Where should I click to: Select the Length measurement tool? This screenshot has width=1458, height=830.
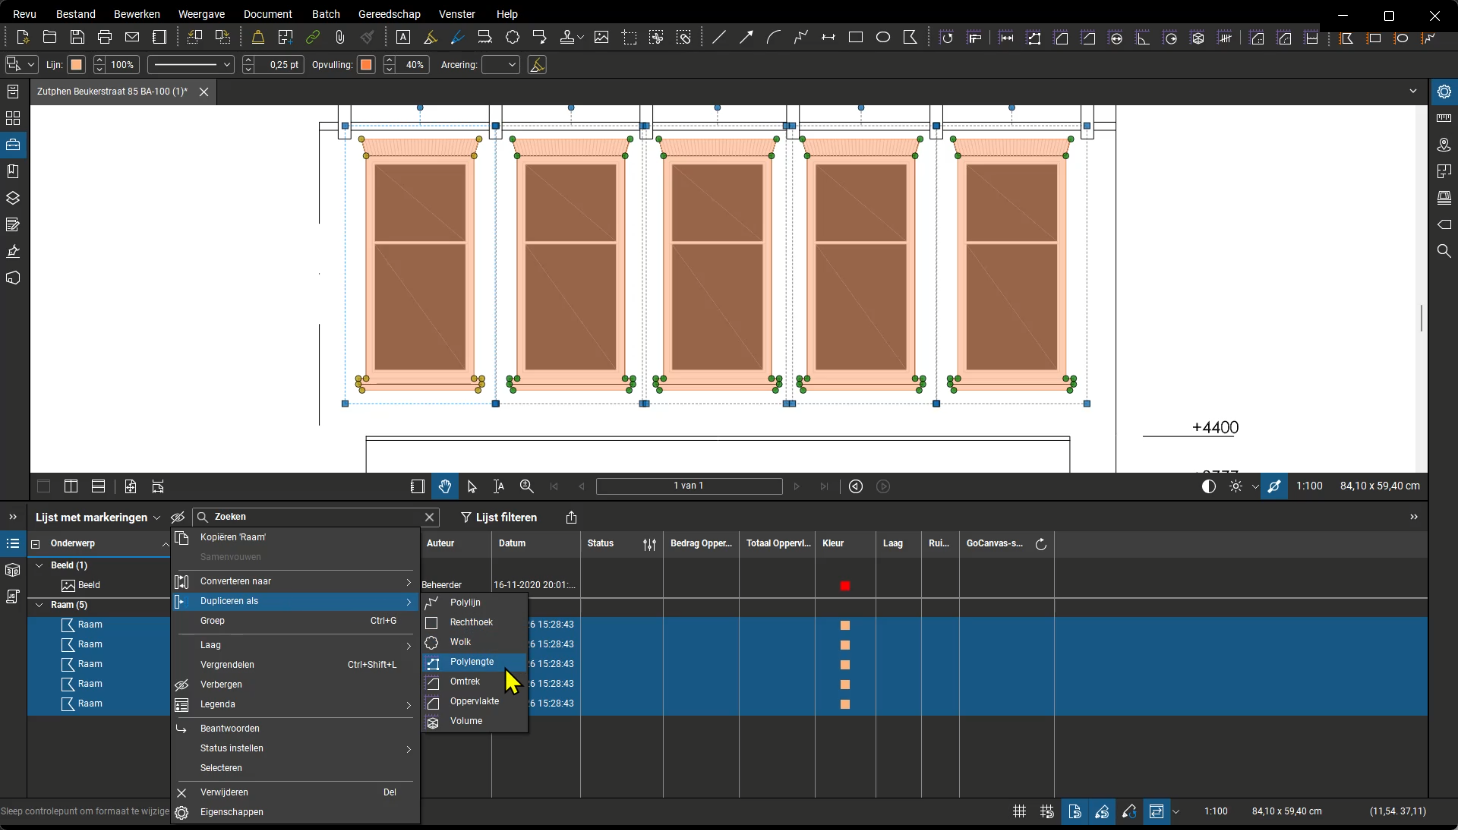(1007, 38)
